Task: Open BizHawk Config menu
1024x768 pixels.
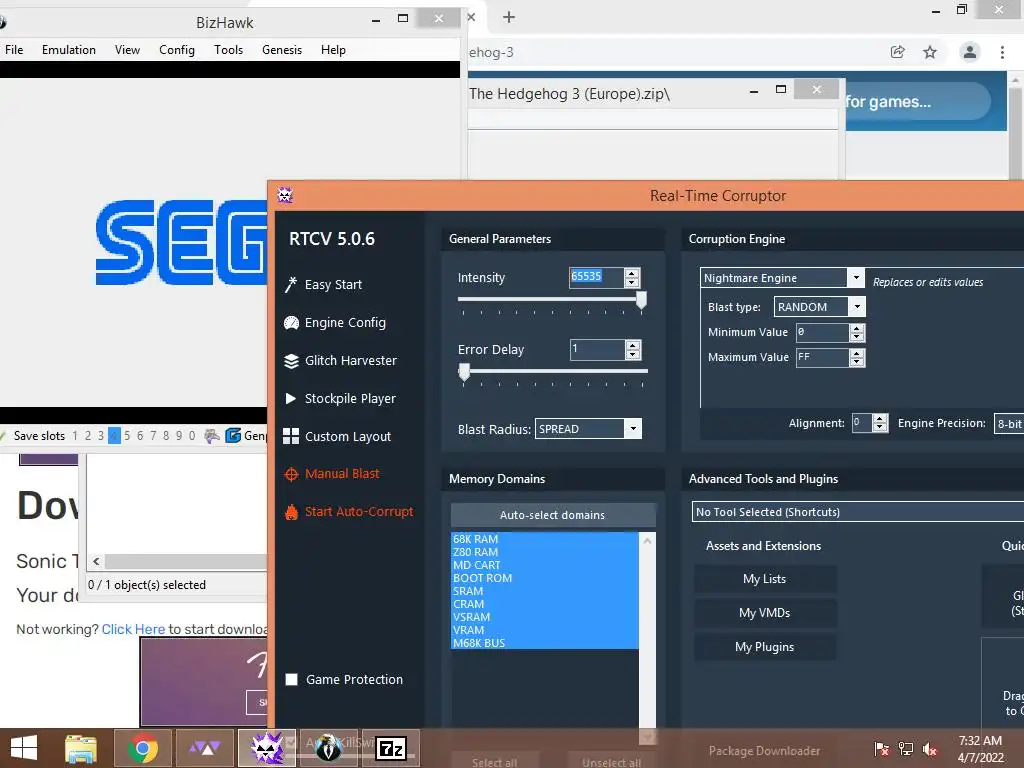Action: pos(177,50)
